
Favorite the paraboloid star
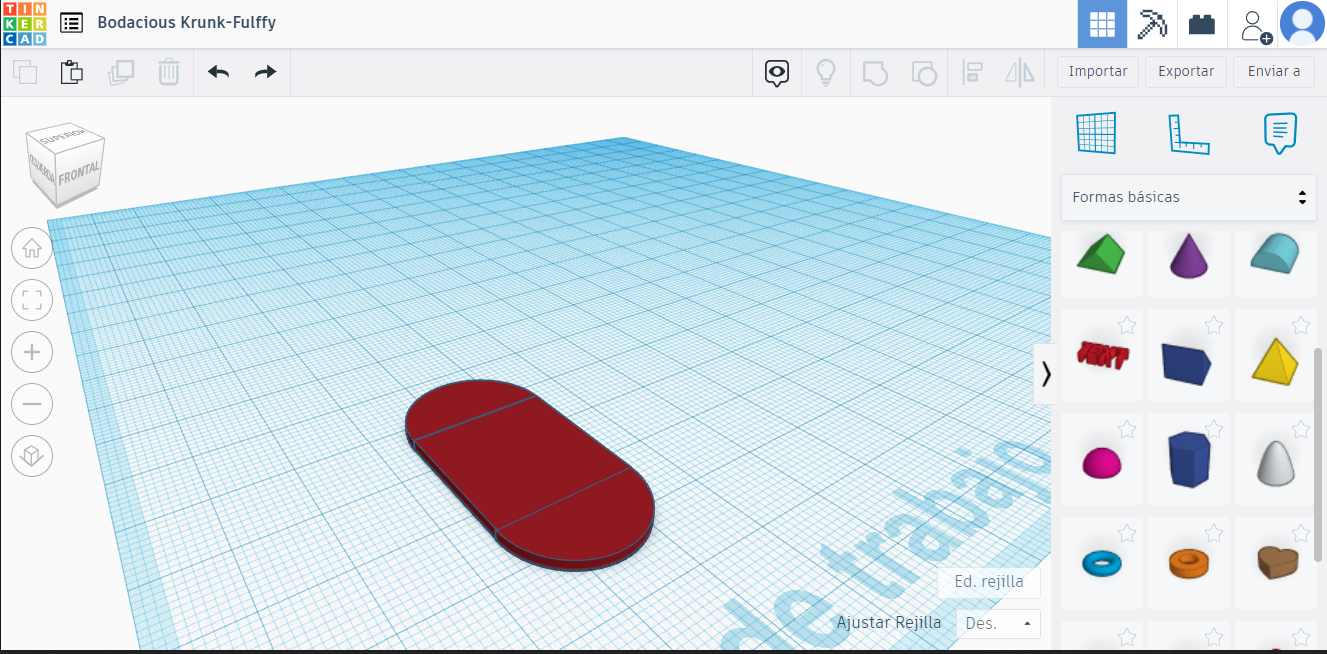pyautogui.click(x=1301, y=429)
